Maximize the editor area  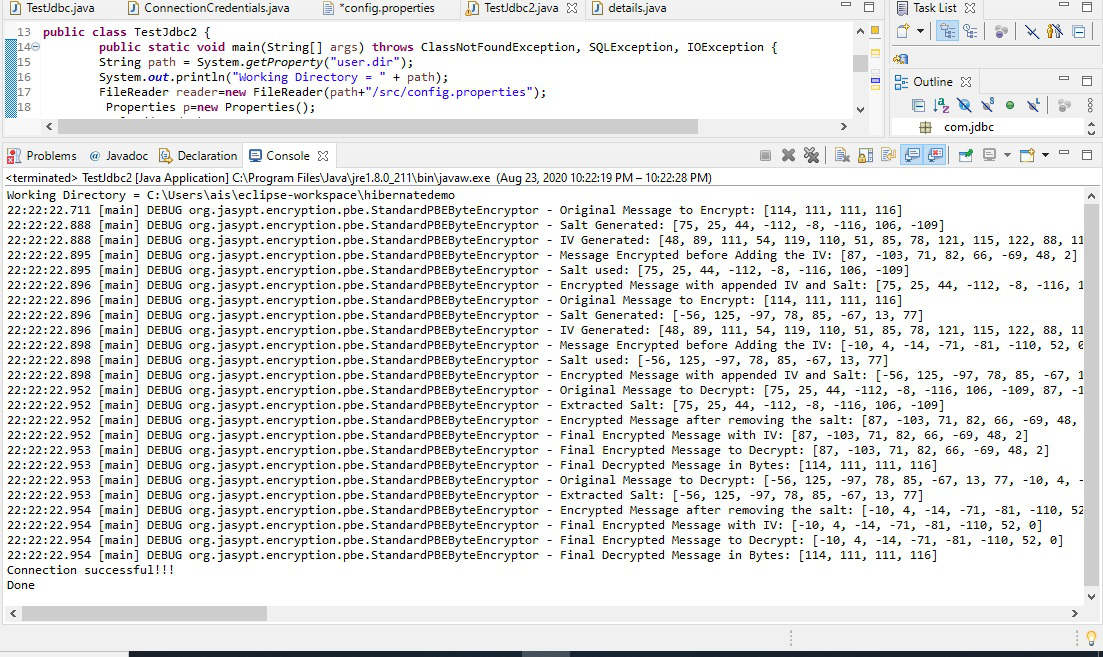coord(869,8)
